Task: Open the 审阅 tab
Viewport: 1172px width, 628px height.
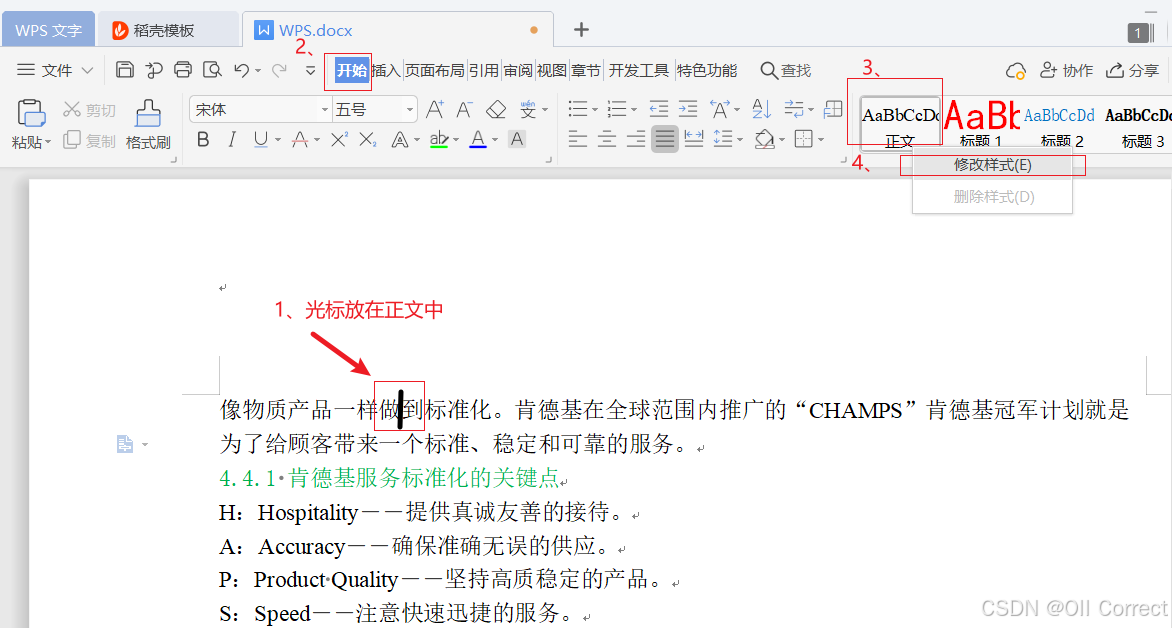Action: coord(518,70)
